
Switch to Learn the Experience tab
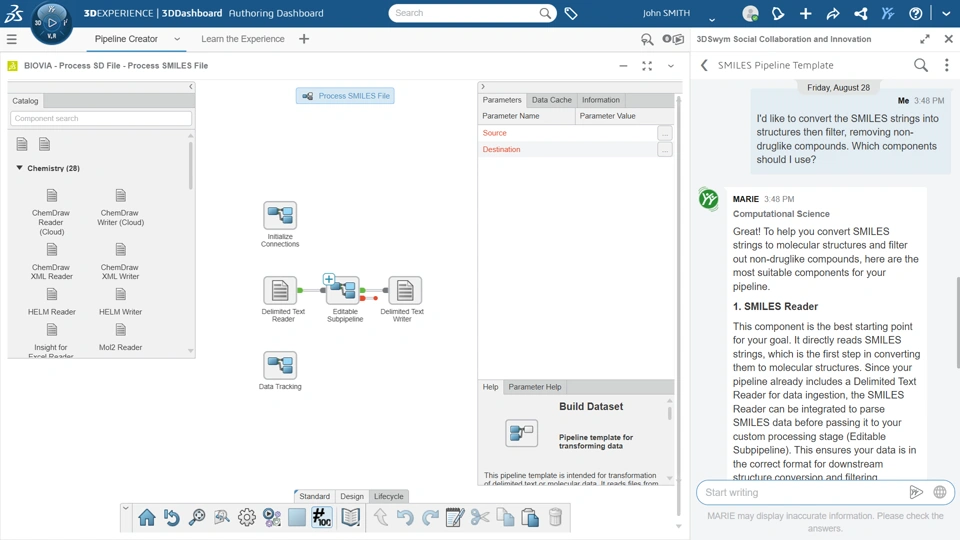pyautogui.click(x=242, y=39)
